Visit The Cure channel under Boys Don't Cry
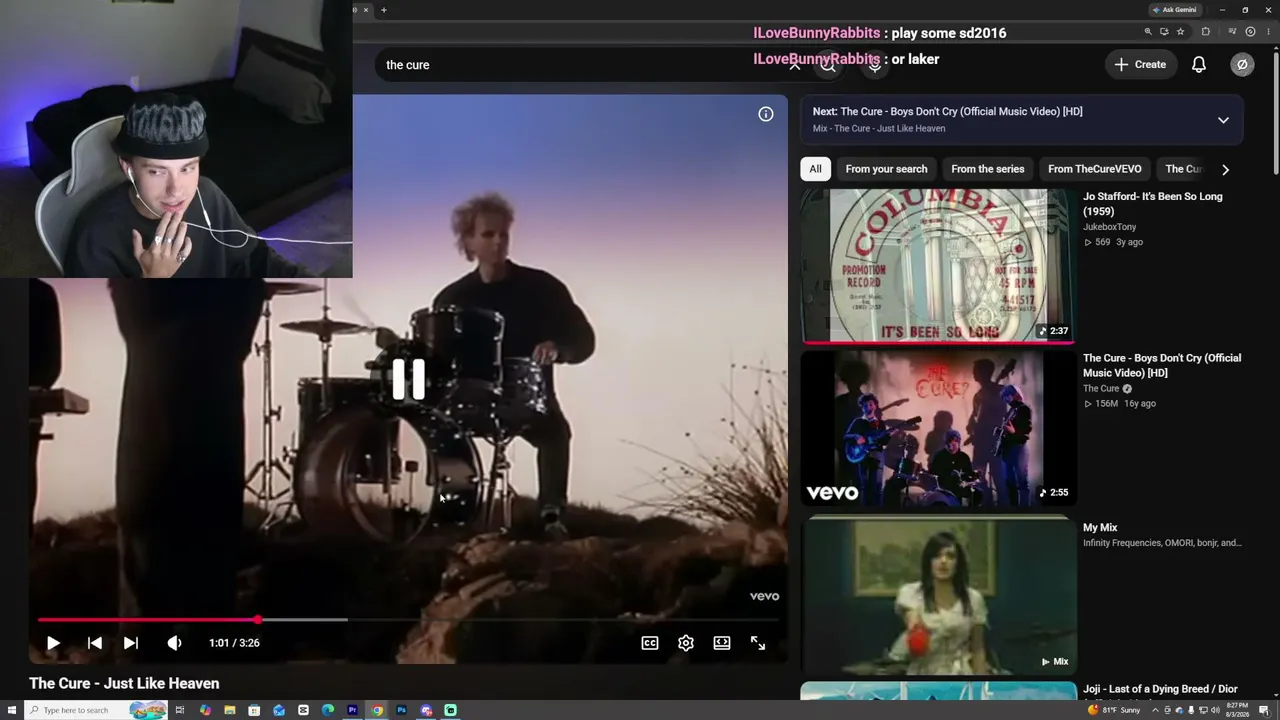The height and width of the screenshot is (720, 1280). point(1101,389)
